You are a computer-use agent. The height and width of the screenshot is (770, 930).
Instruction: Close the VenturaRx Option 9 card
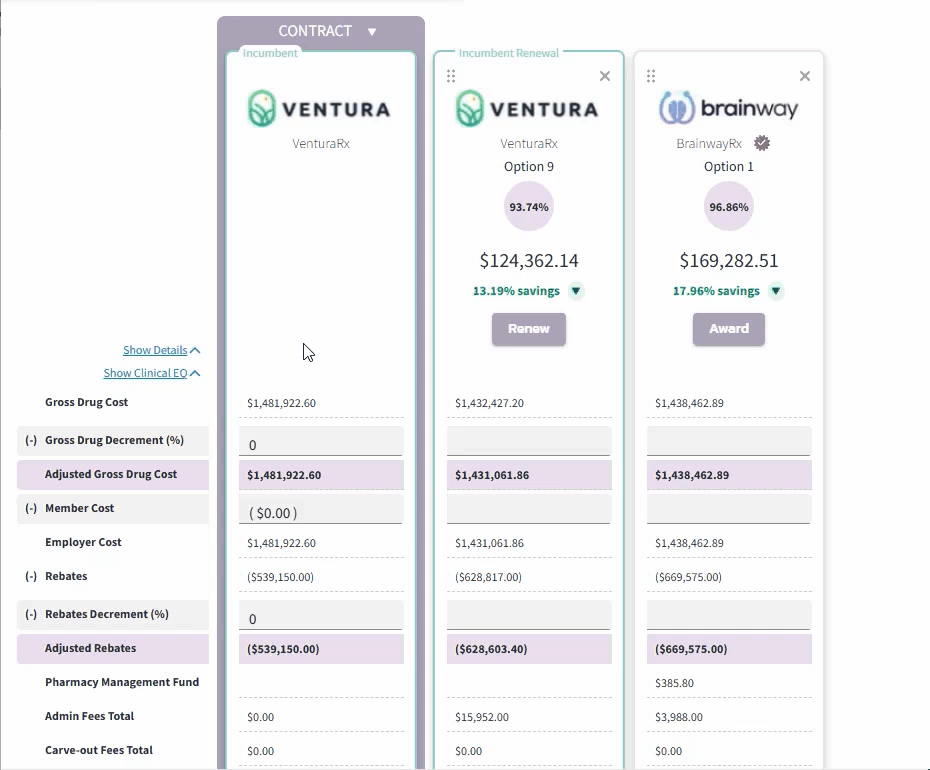click(x=604, y=76)
